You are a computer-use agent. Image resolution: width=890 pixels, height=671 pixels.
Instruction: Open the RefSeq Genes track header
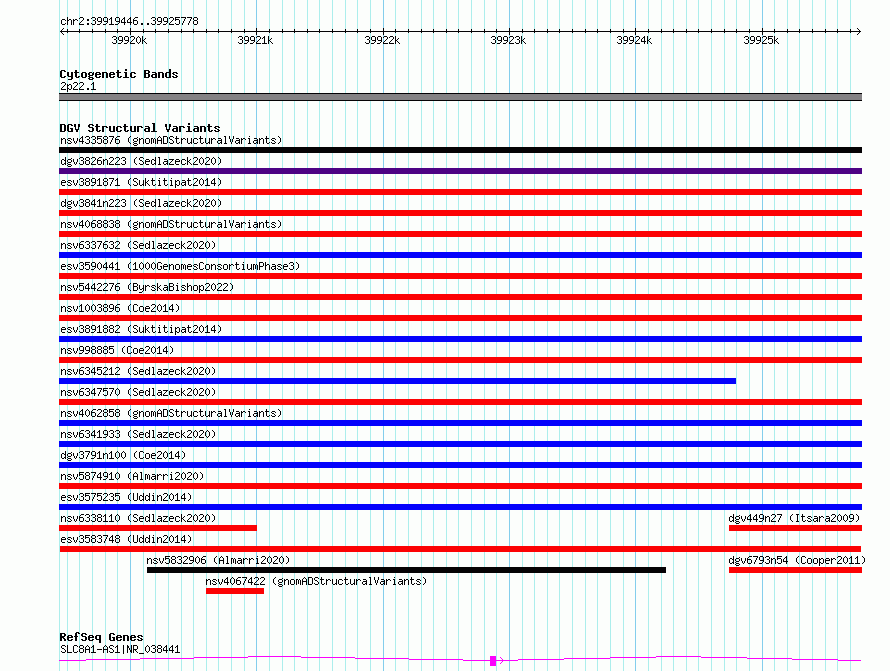click(x=101, y=637)
